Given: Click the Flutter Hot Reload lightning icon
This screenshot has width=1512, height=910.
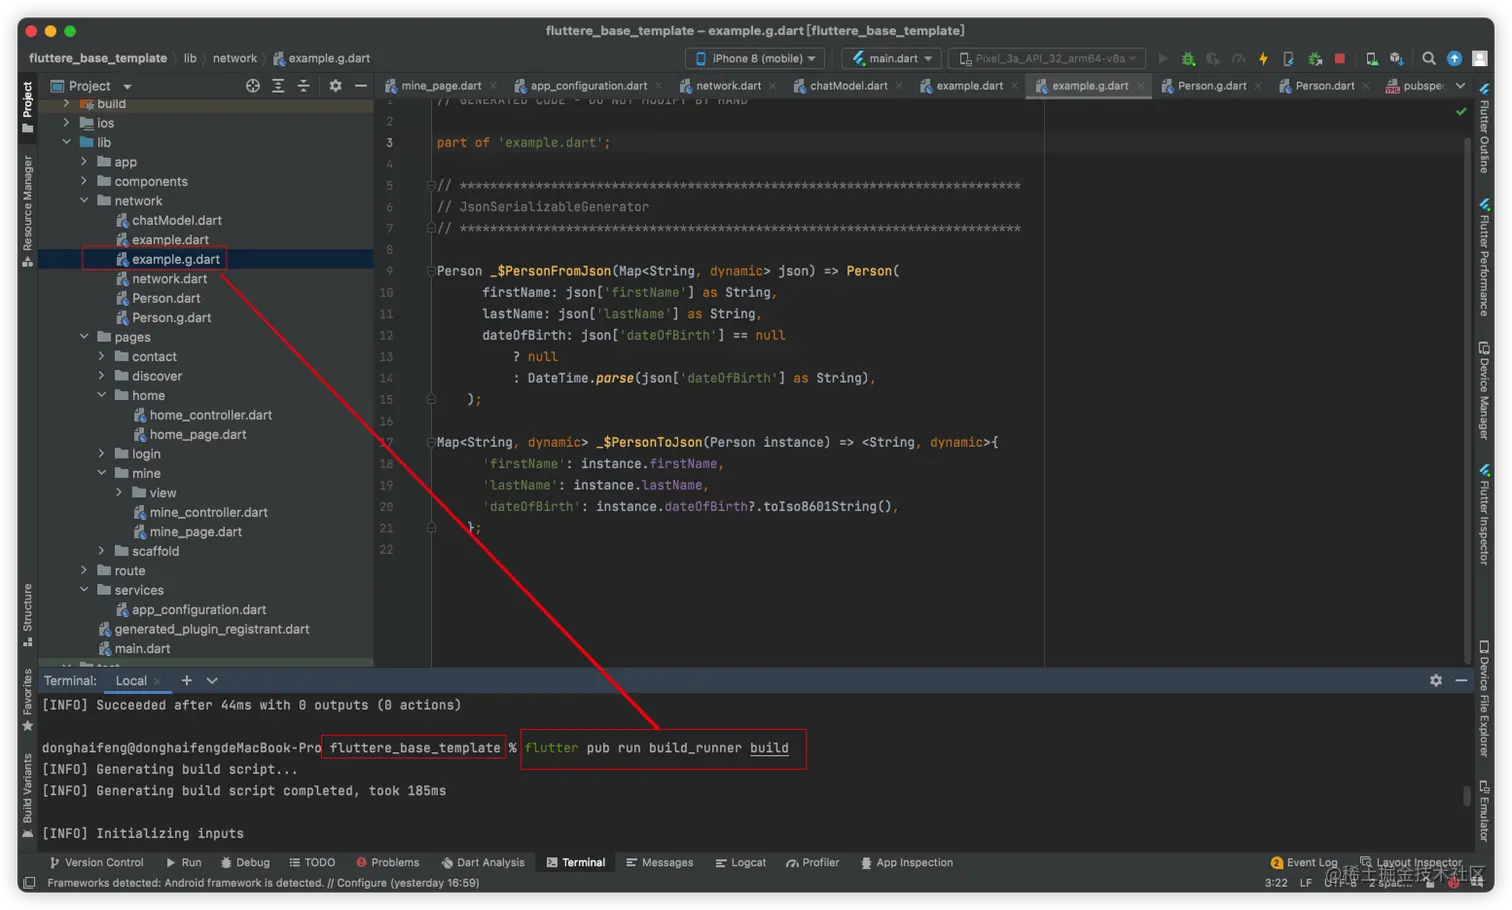Looking at the screenshot, I should 1263,59.
